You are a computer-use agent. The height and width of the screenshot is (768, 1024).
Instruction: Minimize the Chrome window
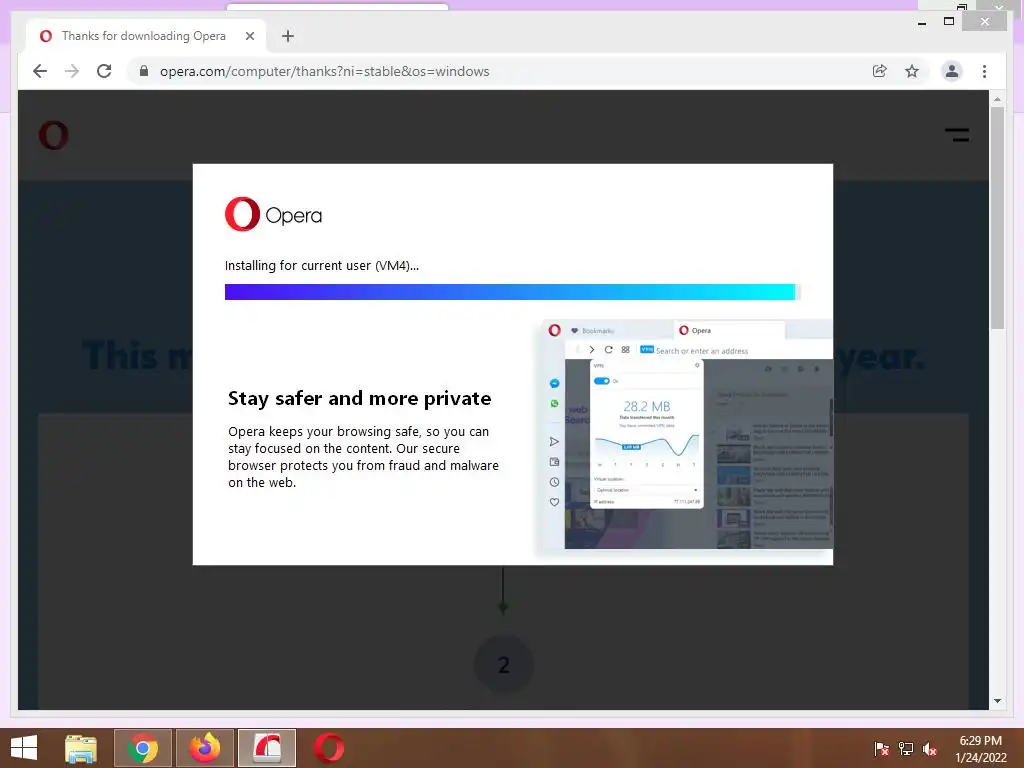[x=922, y=23]
